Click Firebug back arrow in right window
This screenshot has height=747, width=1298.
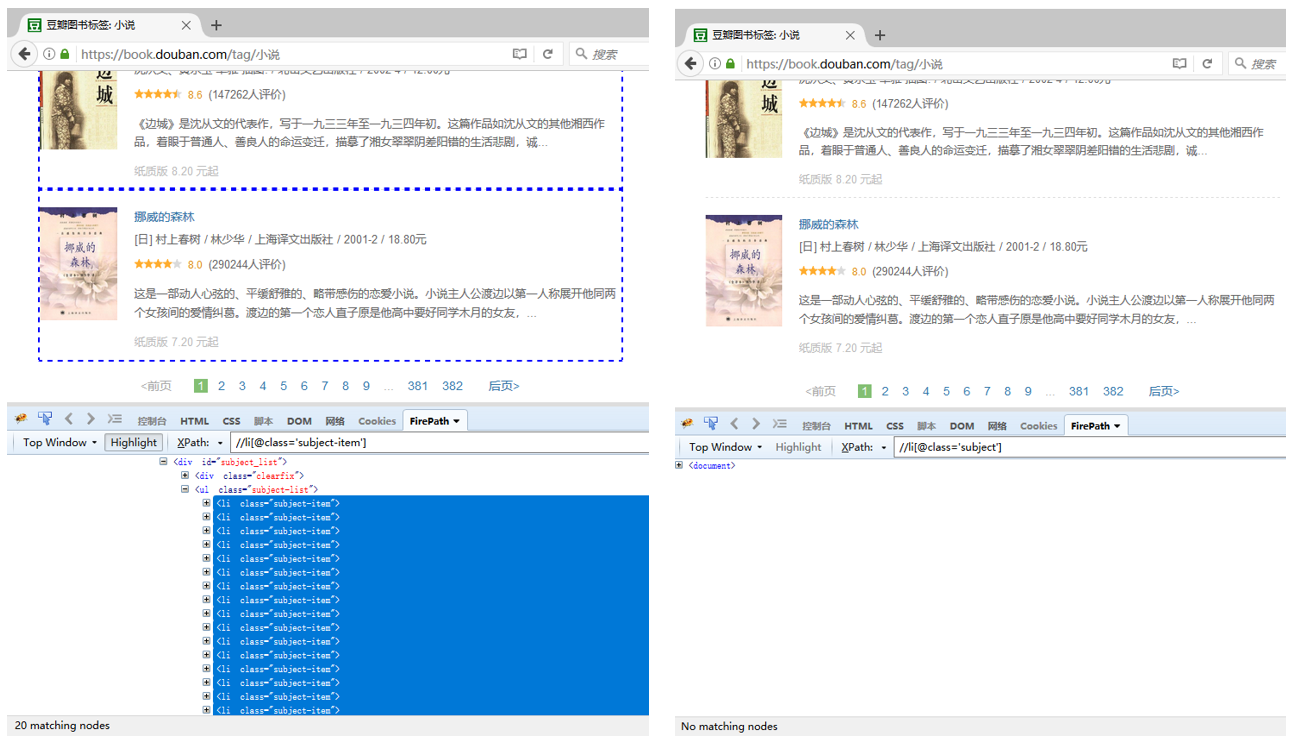click(x=734, y=424)
